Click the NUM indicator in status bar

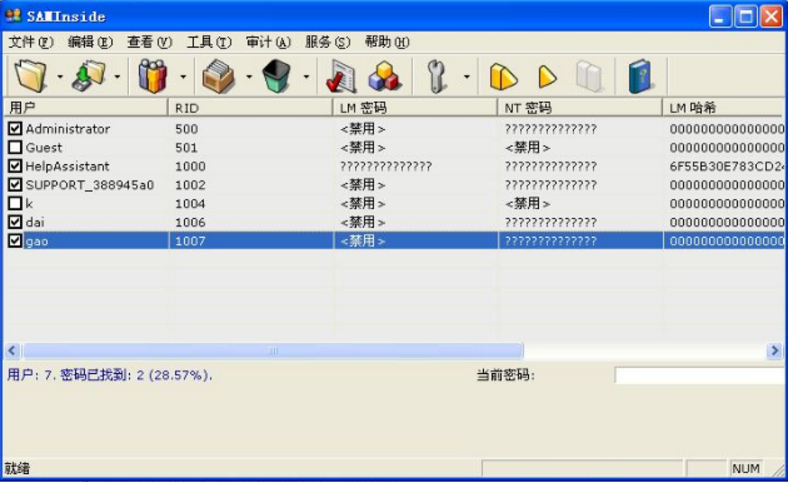[745, 468]
